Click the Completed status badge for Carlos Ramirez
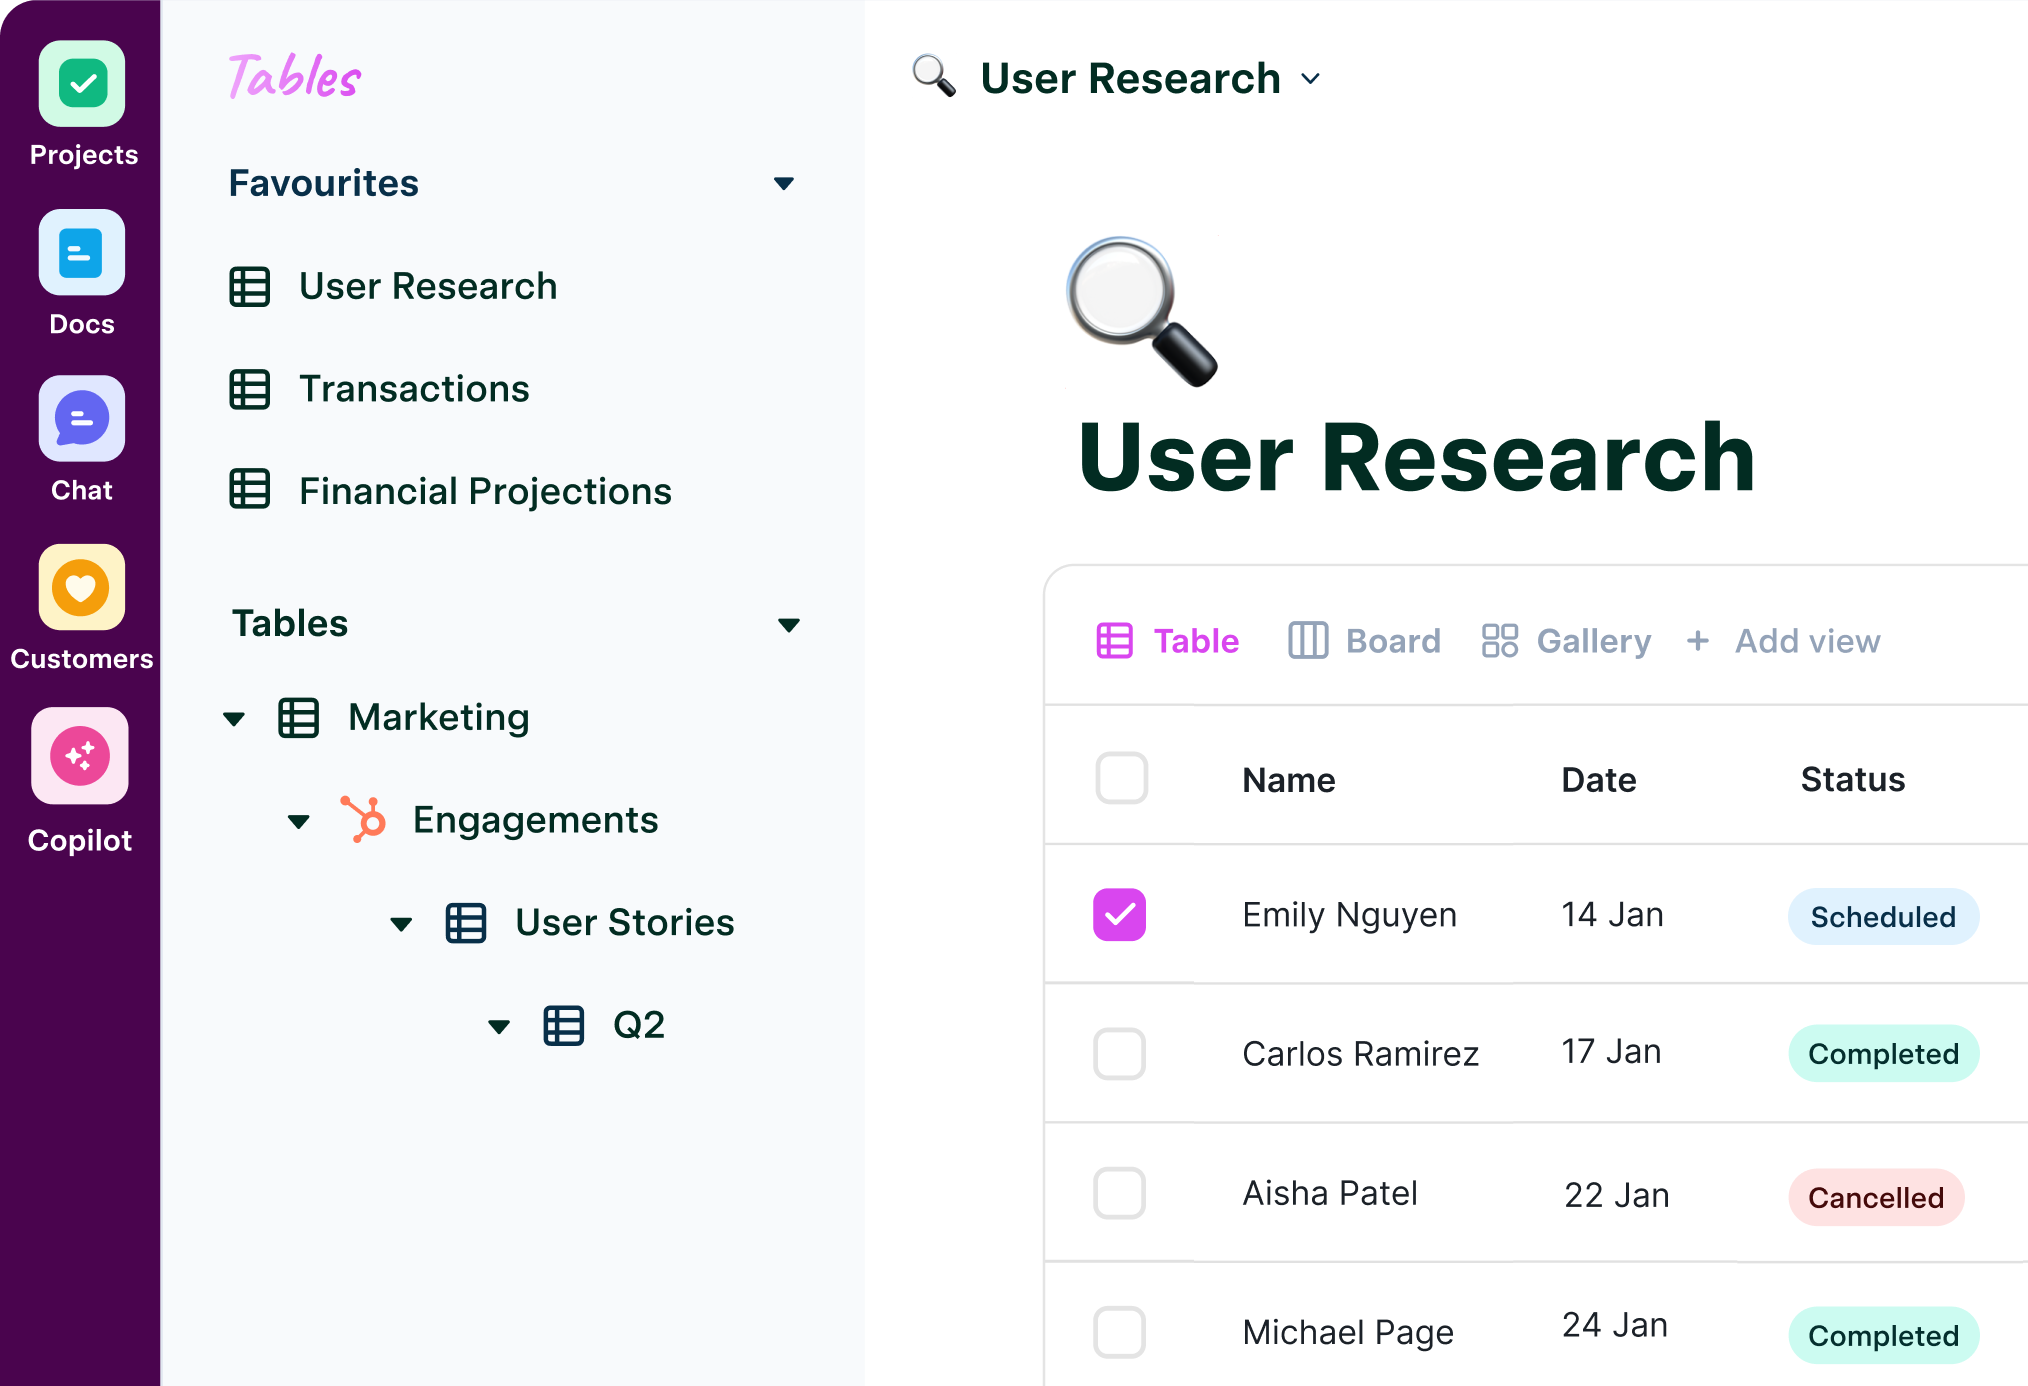Viewport: 2028px width, 1386px height. click(x=1883, y=1054)
